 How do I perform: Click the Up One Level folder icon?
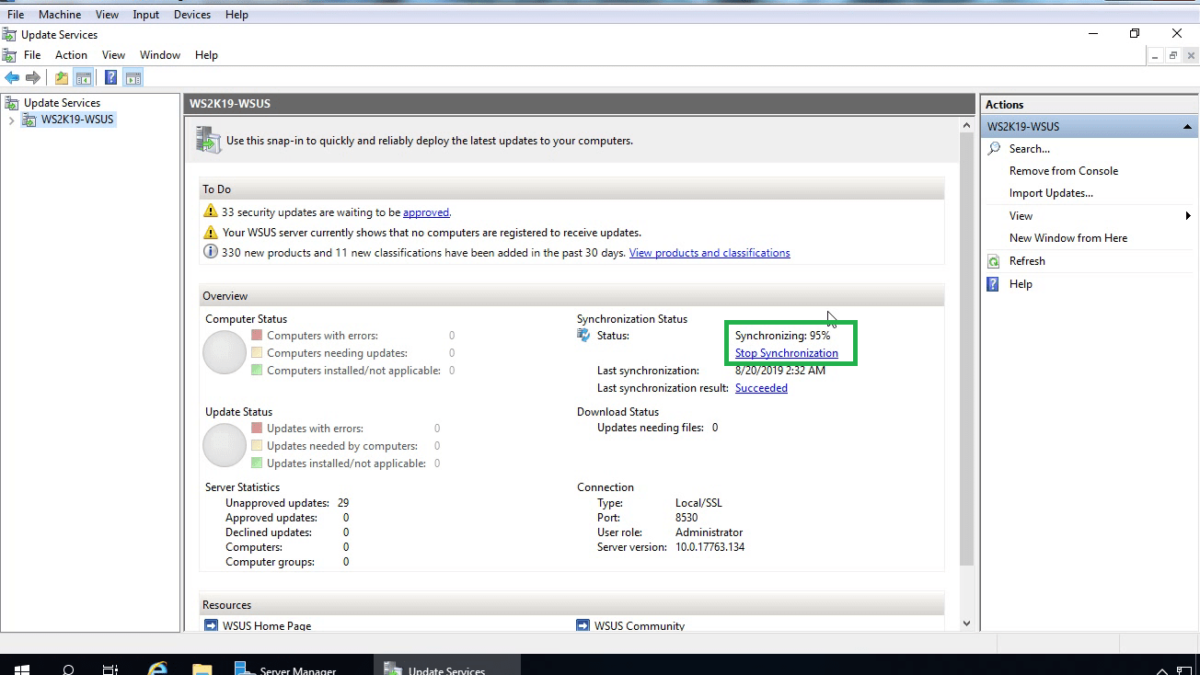(62, 78)
